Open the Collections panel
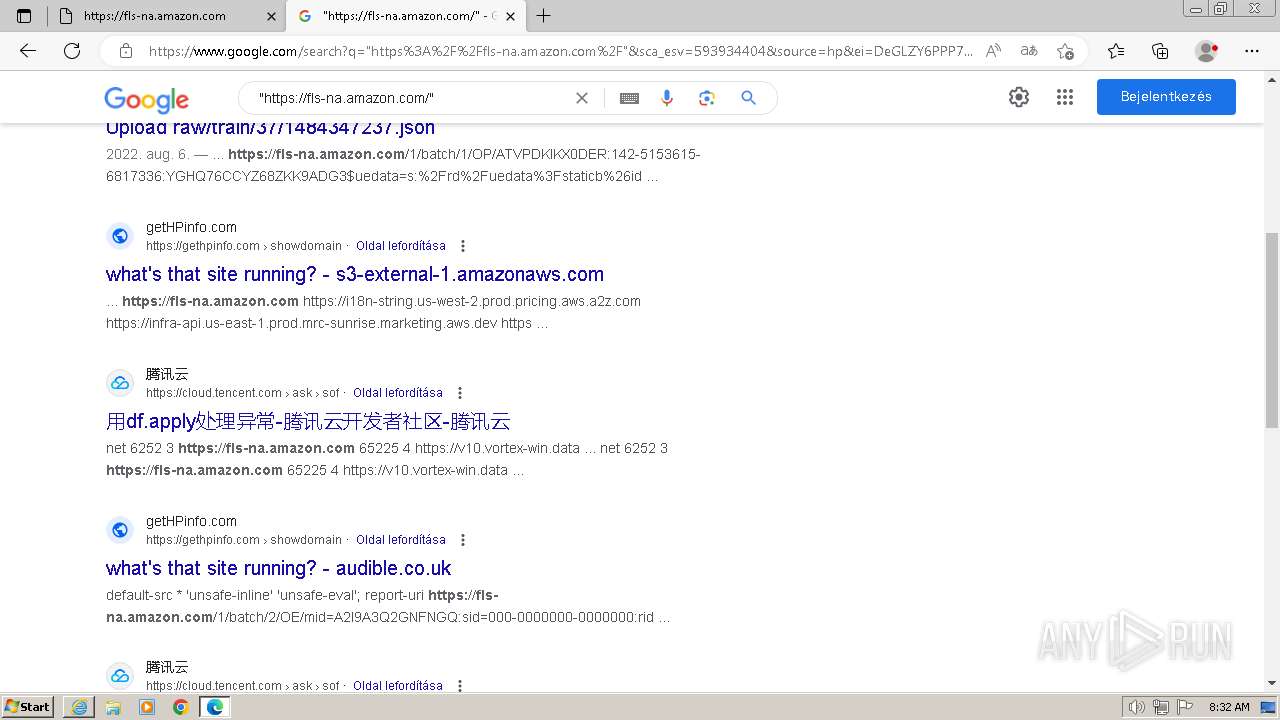1280x720 pixels. click(x=1160, y=51)
